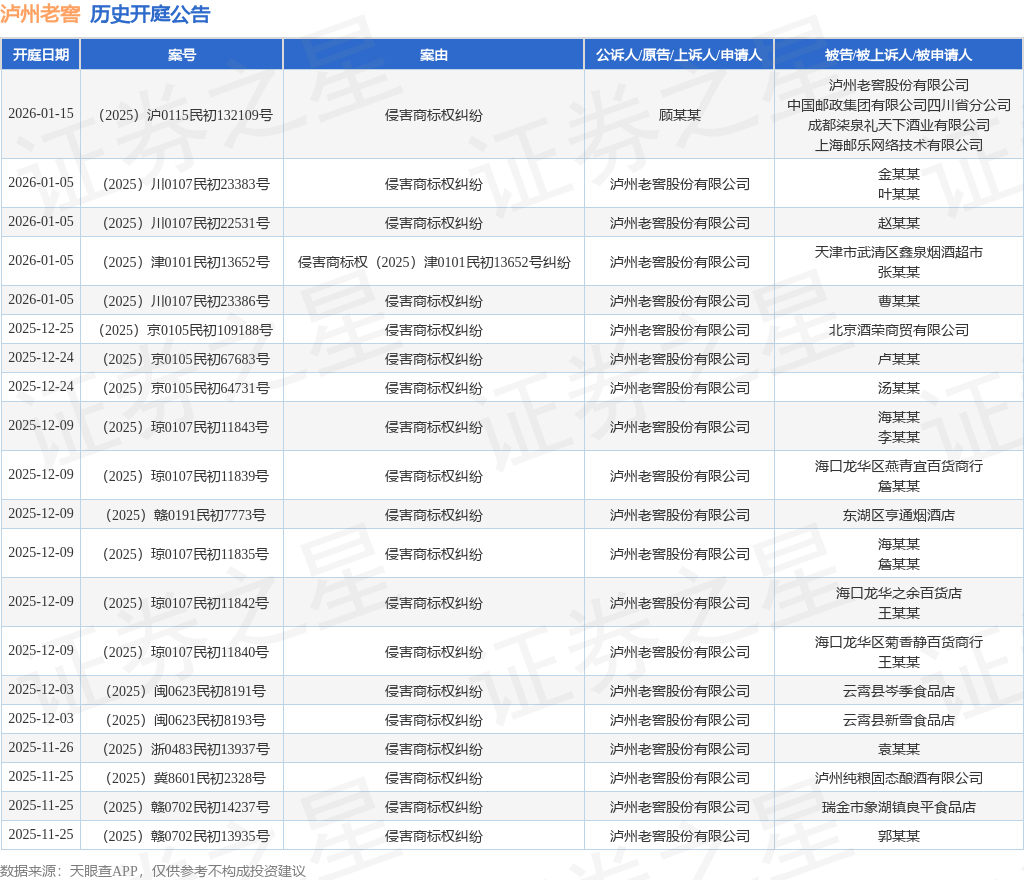Image resolution: width=1024 pixels, height=880 pixels.
Task: Click defendant 泸州老窖股份有限公司 in 顾某某 row
Action: (x=899, y=86)
